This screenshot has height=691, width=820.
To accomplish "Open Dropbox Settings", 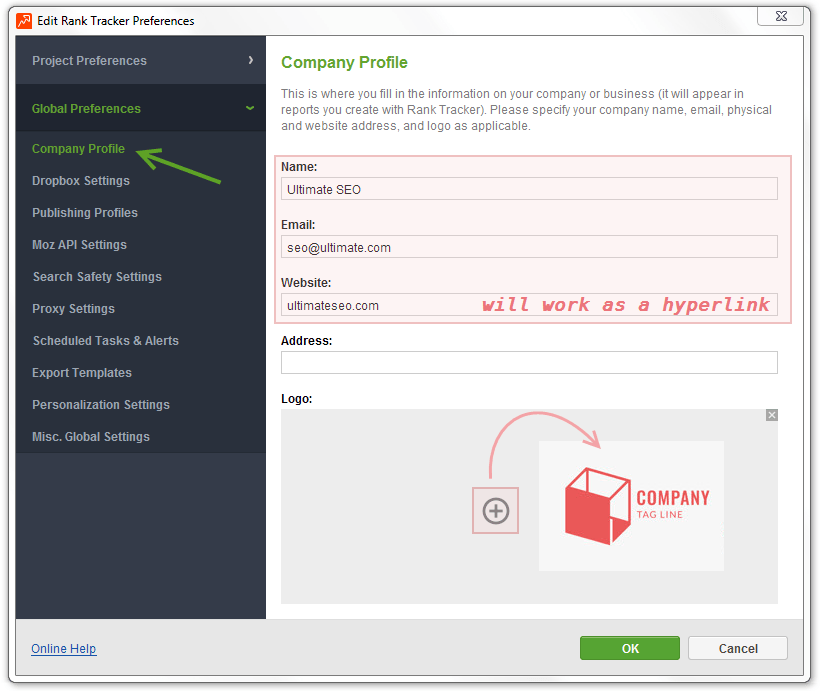I will tap(82, 180).
